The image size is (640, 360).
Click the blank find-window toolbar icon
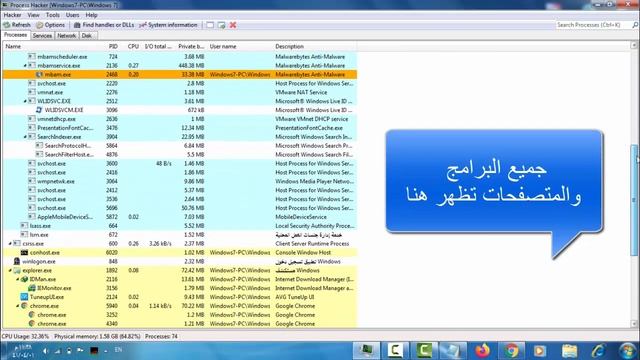(x=210, y=25)
